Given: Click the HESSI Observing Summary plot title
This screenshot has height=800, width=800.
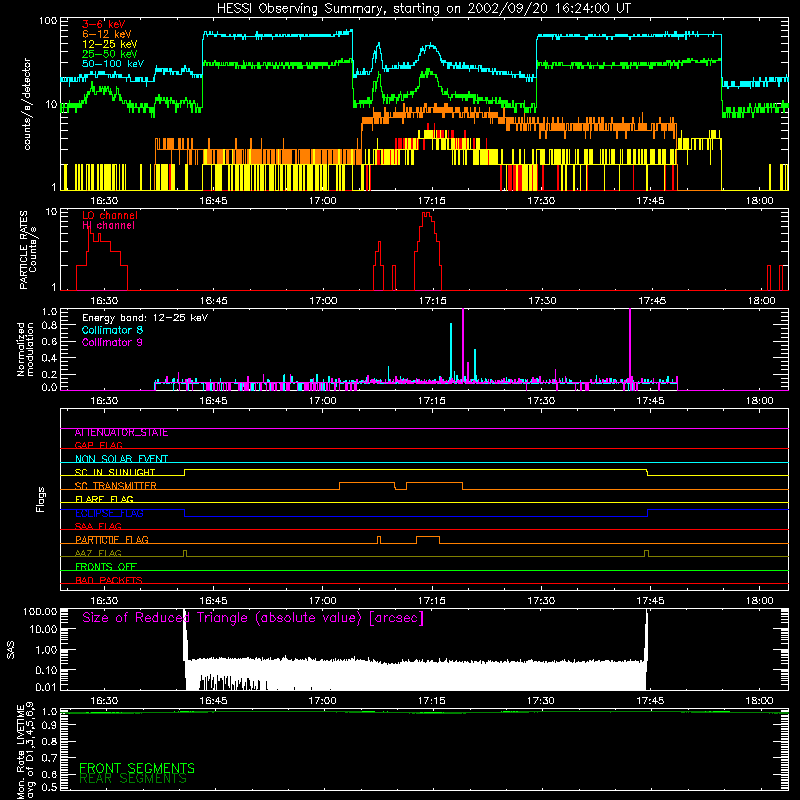Looking at the screenshot, I should point(423,9).
